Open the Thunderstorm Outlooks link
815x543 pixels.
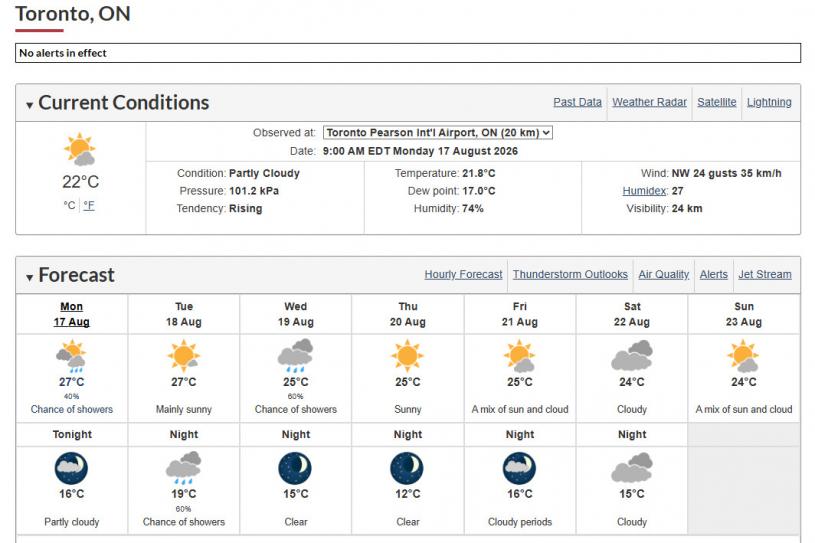click(570, 274)
